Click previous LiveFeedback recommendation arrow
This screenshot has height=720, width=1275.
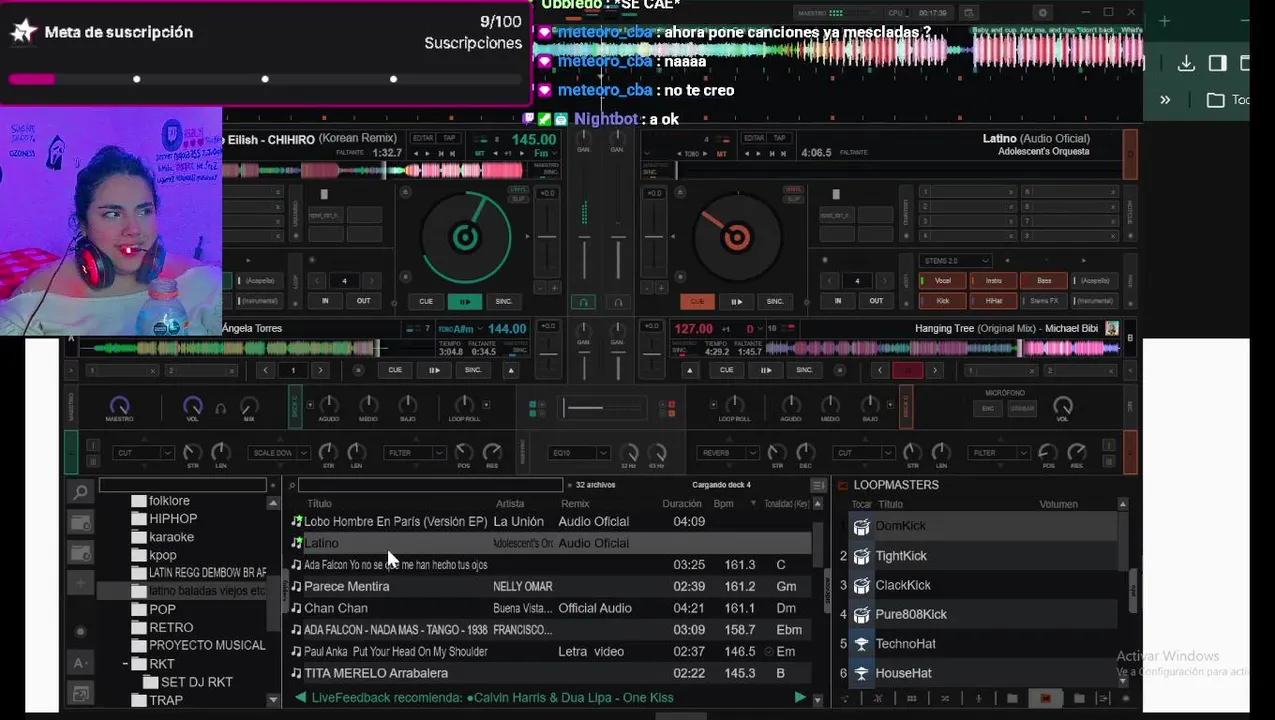pos(300,698)
